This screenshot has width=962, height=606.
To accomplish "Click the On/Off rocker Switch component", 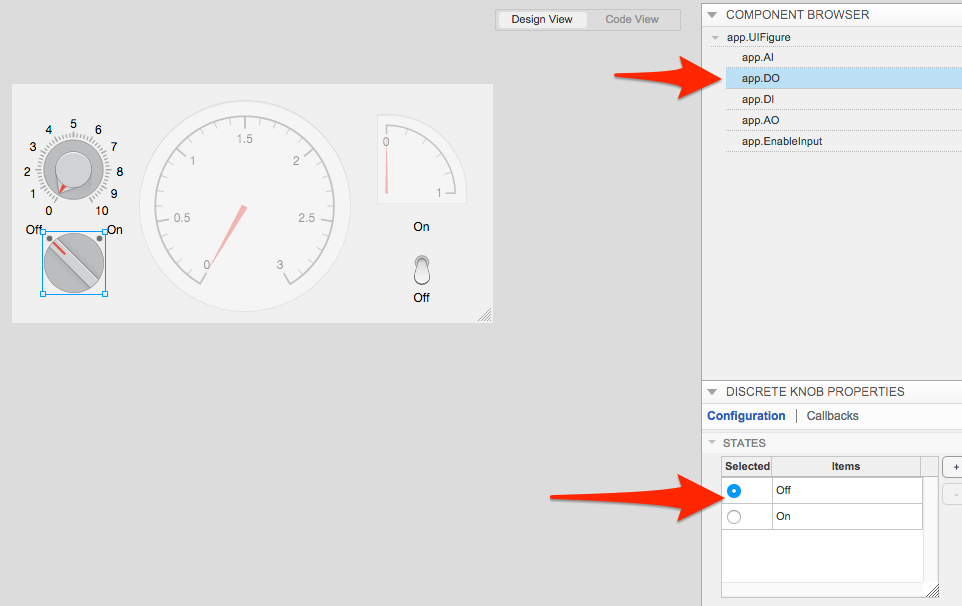I will pyautogui.click(x=421, y=268).
